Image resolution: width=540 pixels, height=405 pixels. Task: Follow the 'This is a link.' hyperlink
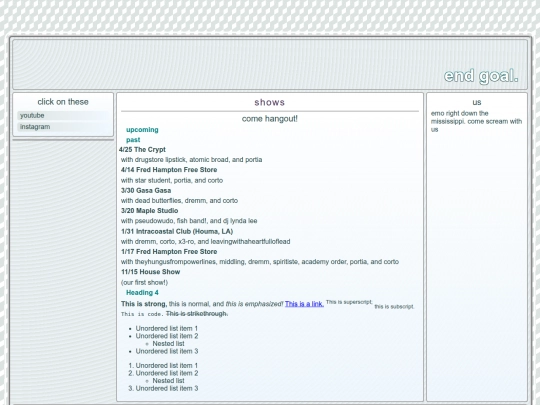(x=304, y=304)
